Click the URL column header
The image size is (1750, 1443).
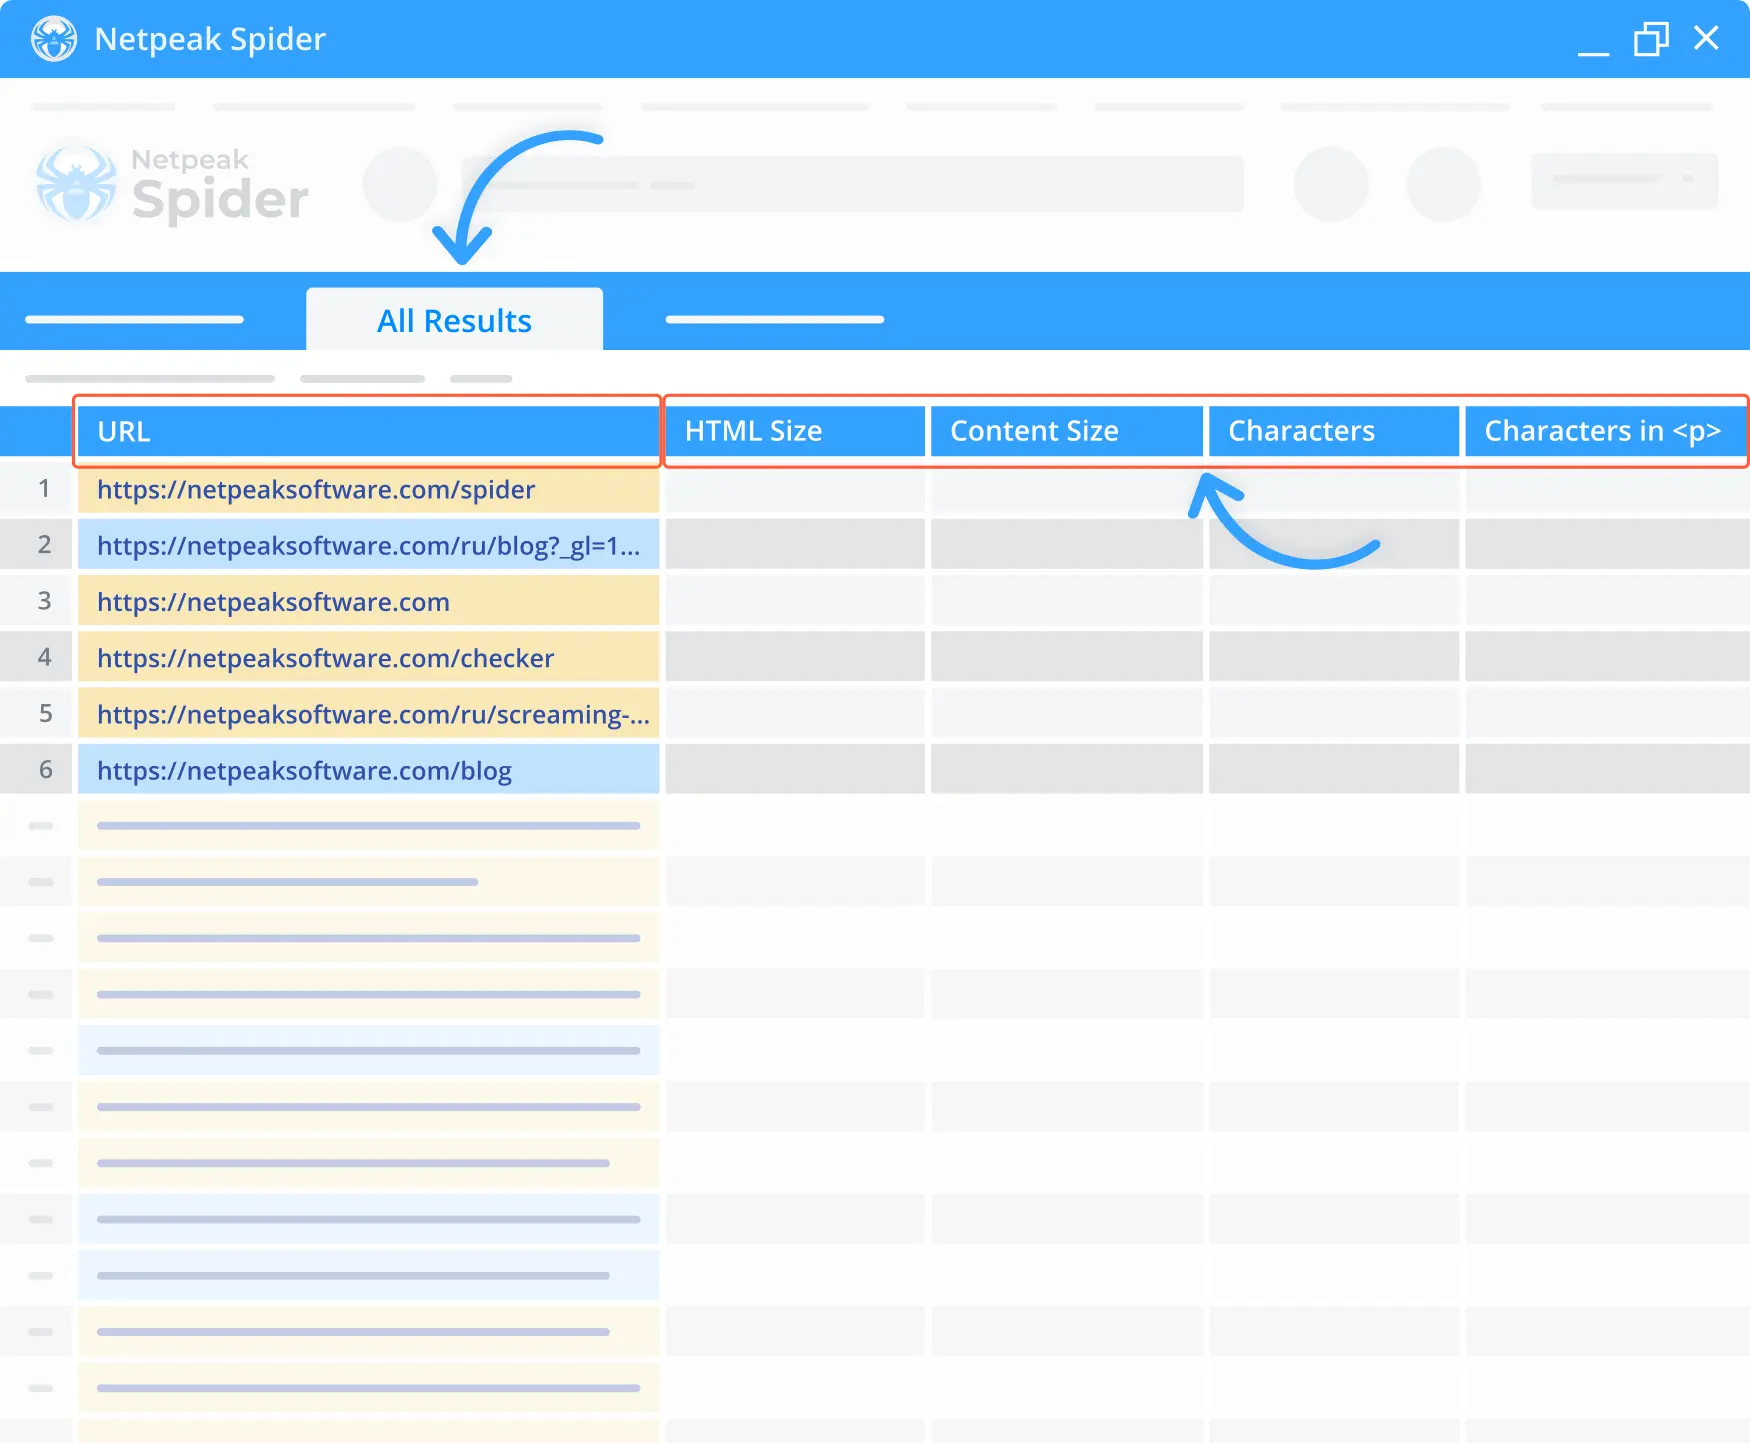tap(367, 431)
